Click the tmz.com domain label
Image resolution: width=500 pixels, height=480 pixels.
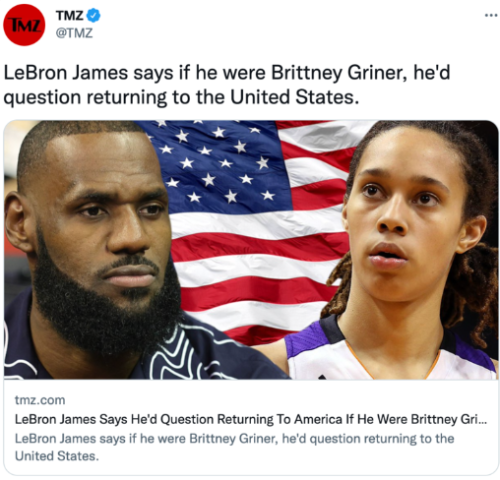click(40, 400)
